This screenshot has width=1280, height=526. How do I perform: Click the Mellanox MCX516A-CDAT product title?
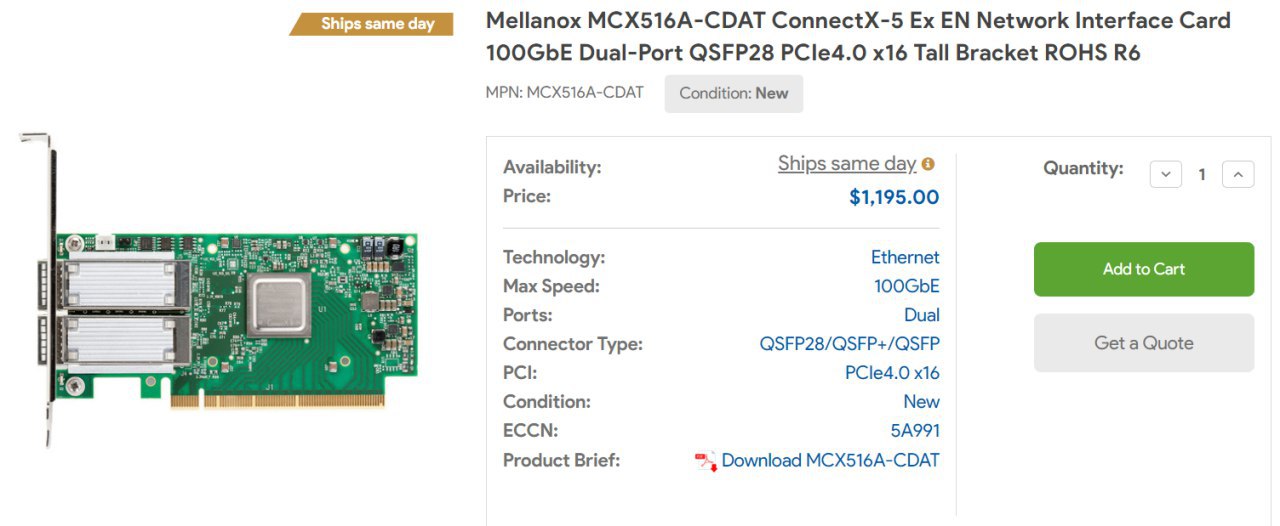click(x=857, y=36)
